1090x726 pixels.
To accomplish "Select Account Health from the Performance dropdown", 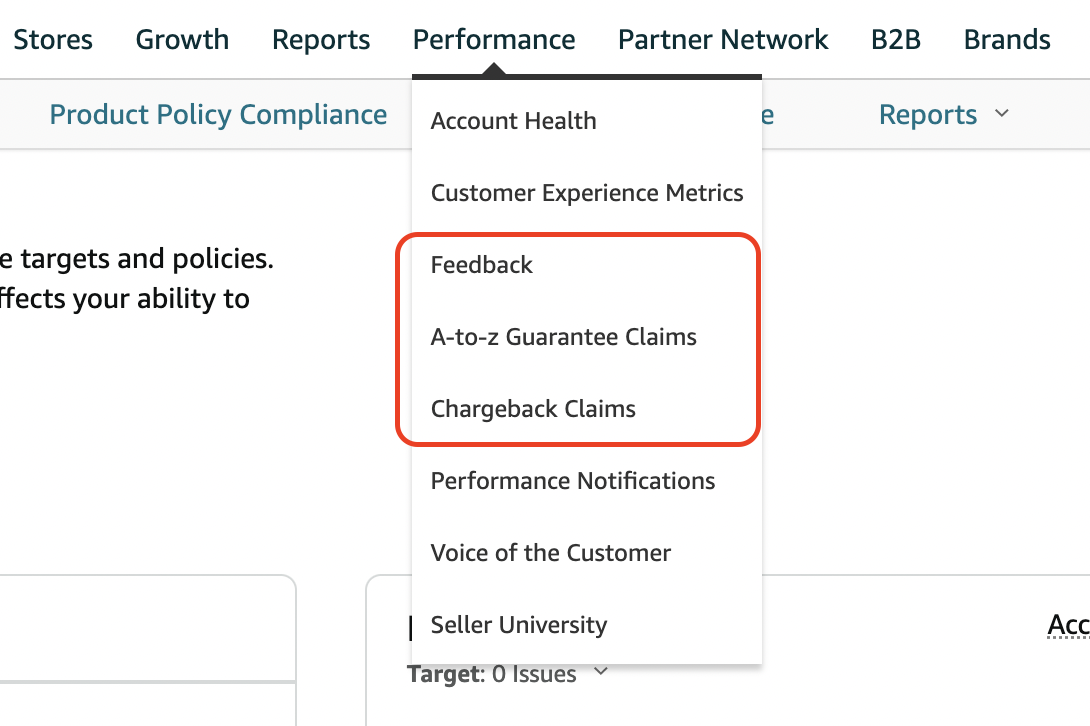I will coord(513,121).
